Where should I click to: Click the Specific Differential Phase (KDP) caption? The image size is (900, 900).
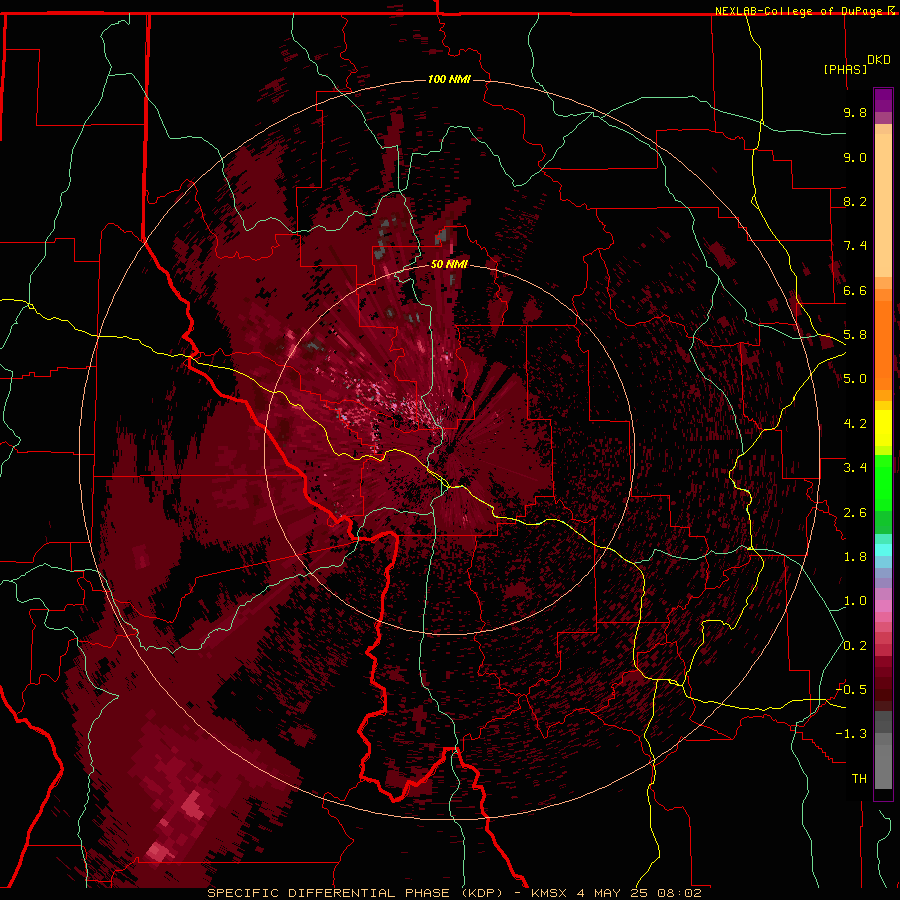[355, 893]
